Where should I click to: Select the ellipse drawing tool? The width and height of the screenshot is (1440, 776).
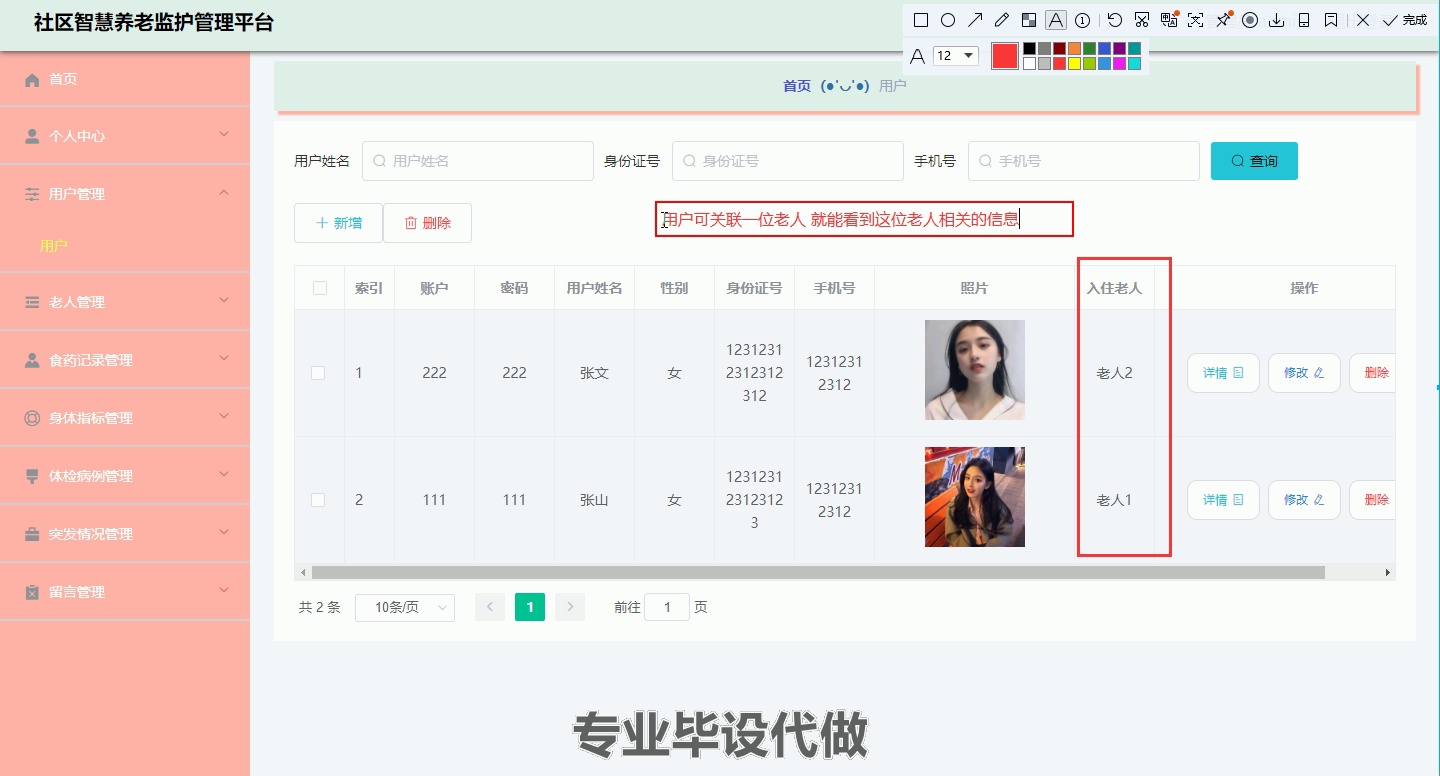point(948,19)
